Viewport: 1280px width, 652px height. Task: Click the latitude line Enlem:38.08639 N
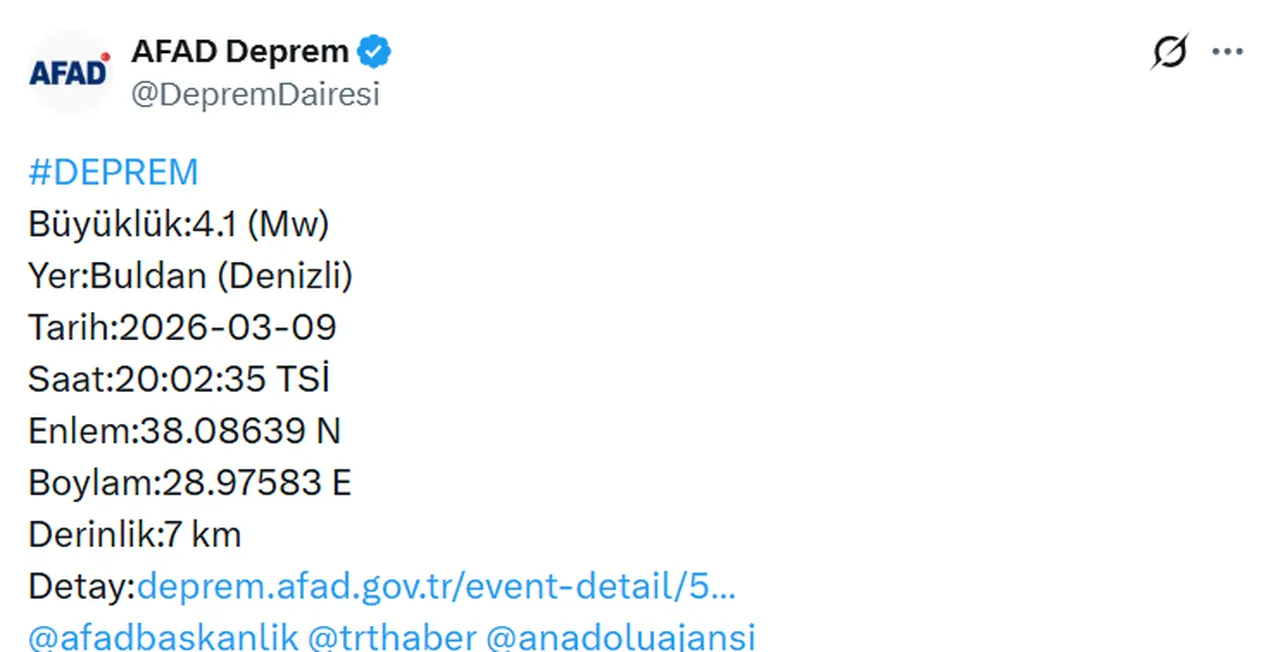(x=185, y=431)
